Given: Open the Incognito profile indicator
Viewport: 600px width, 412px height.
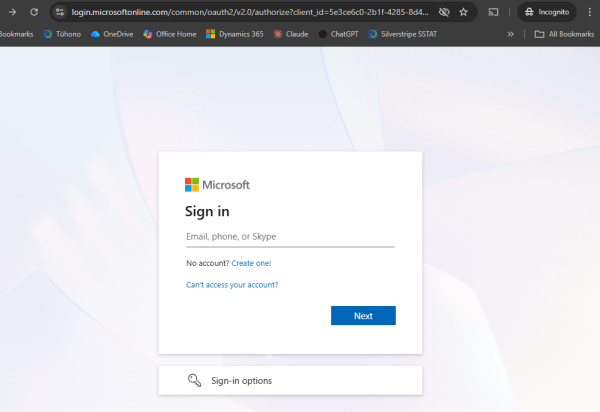Looking at the screenshot, I should [546, 12].
